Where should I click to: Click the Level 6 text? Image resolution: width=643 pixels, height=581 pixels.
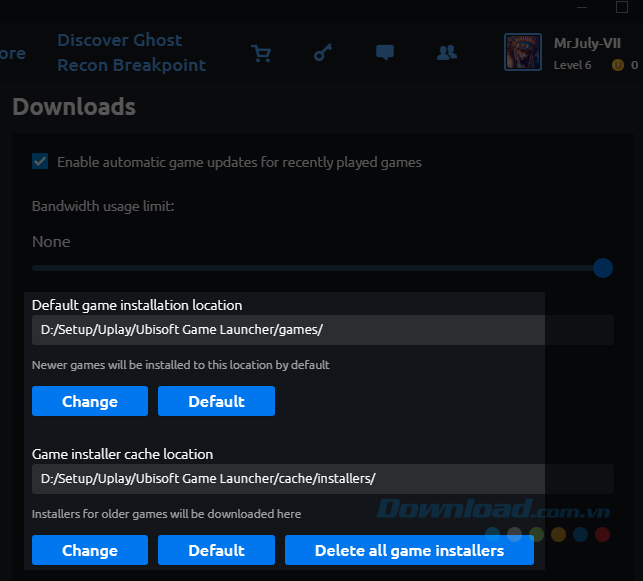[572, 65]
